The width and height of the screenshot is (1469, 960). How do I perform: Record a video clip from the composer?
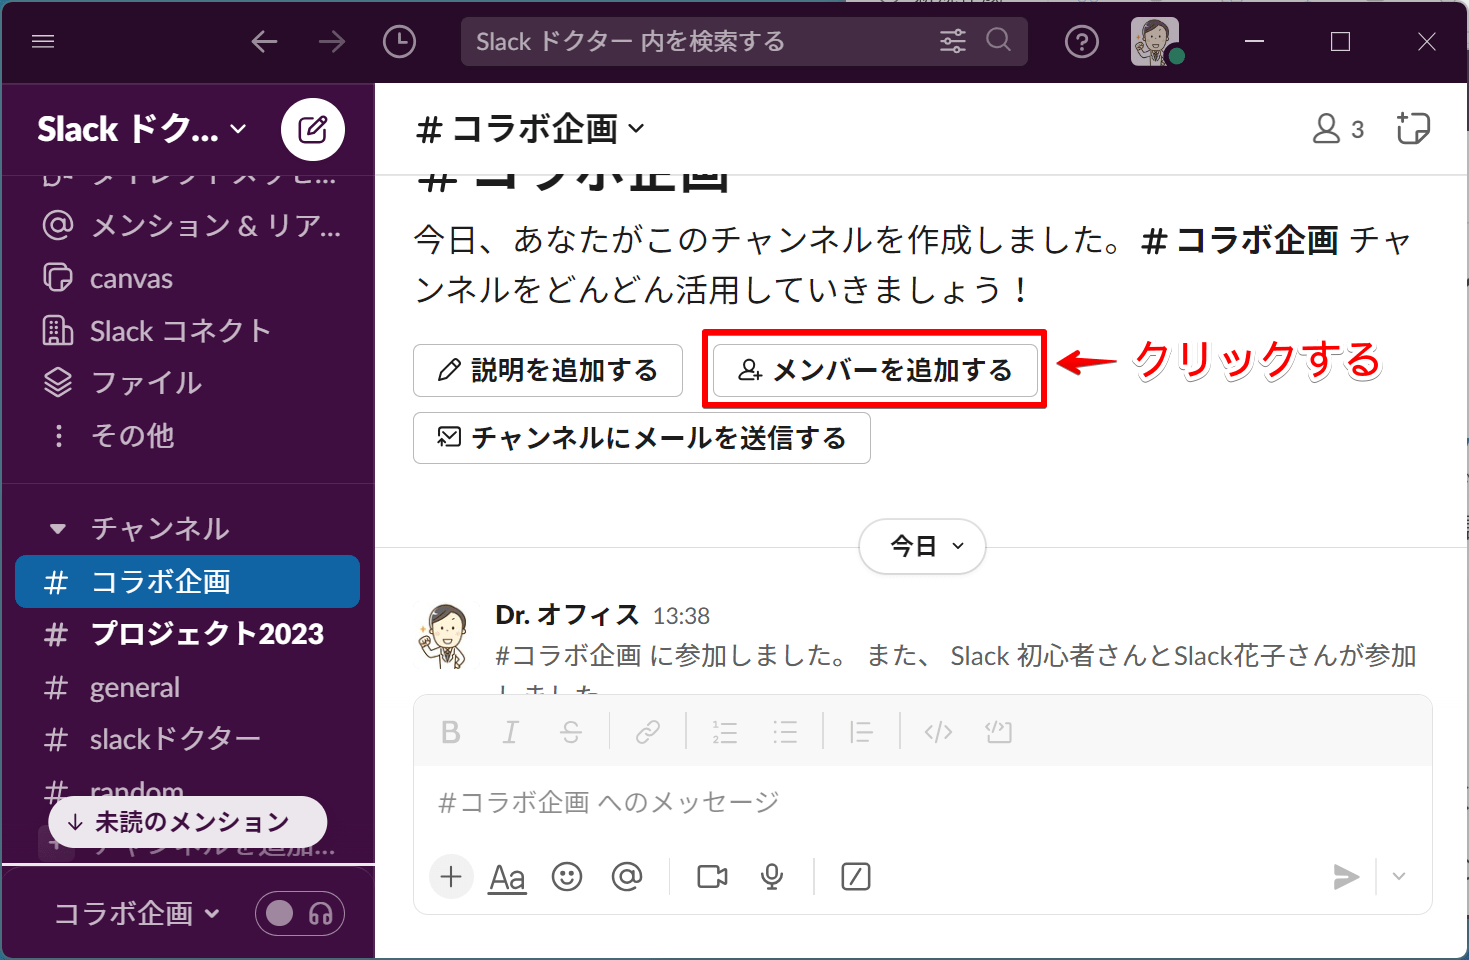[710, 877]
